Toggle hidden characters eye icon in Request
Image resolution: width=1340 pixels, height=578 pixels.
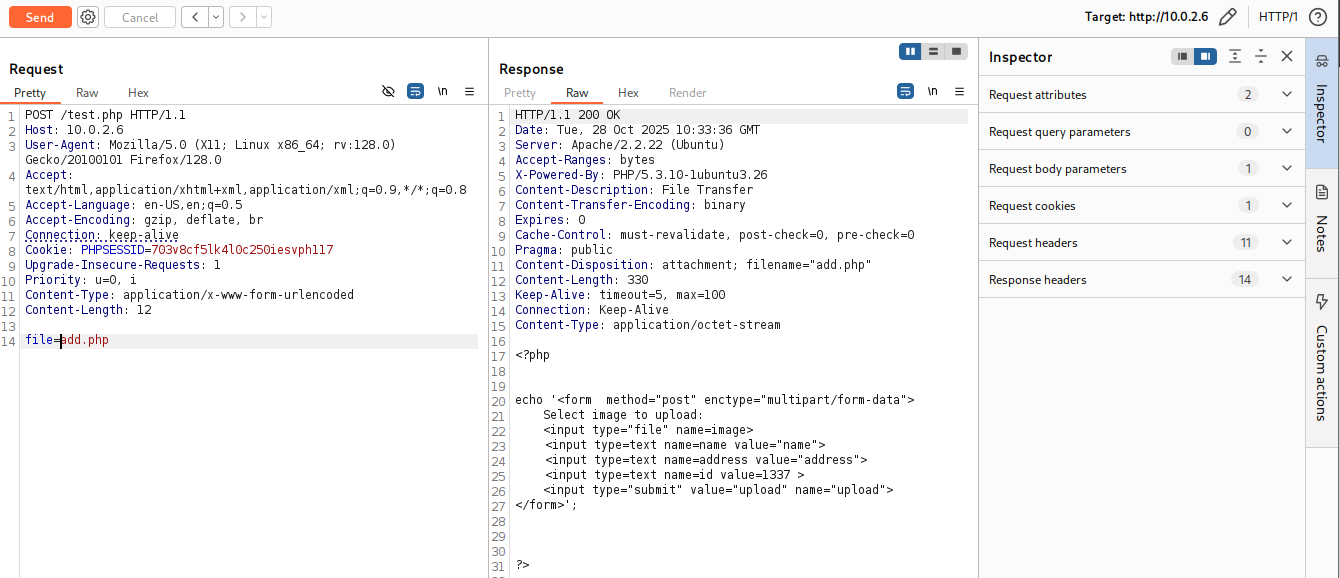[x=389, y=91]
